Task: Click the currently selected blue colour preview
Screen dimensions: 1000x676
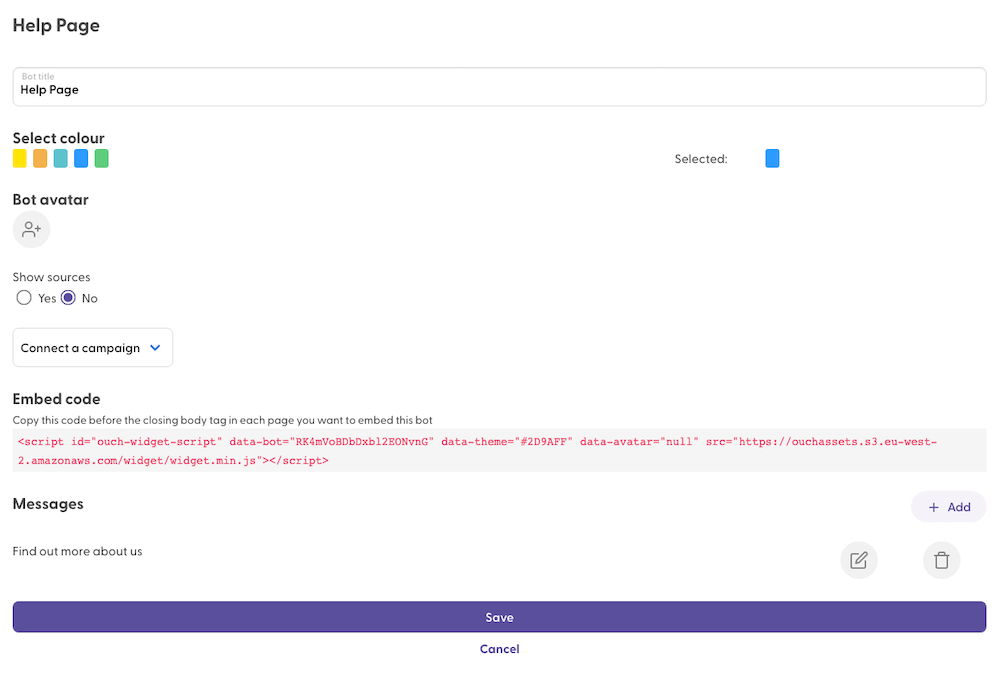Action: 772,158
